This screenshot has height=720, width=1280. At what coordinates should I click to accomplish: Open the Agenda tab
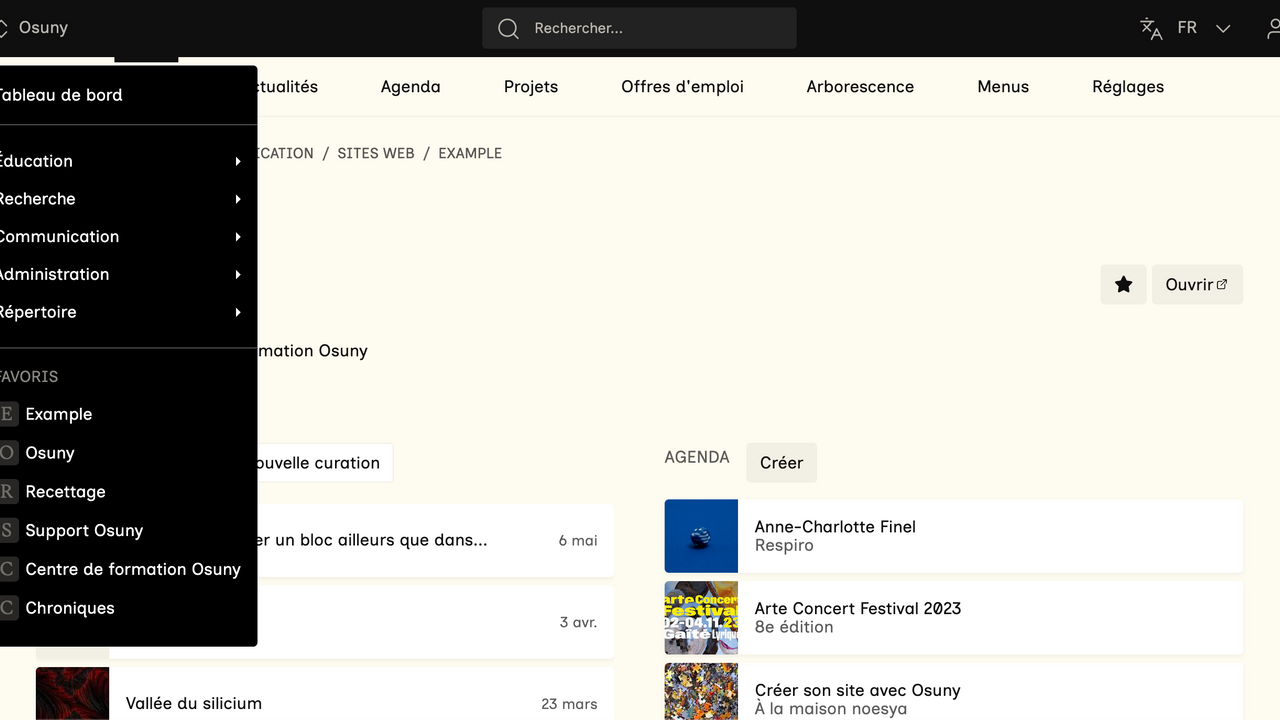coord(410,87)
